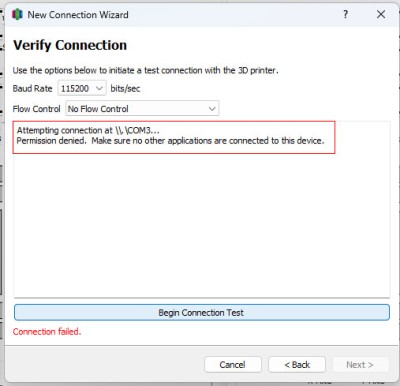Viewport: 400px width, 386px height.
Task: Click the Simplify3D logo in title bar
Action: tap(17, 15)
